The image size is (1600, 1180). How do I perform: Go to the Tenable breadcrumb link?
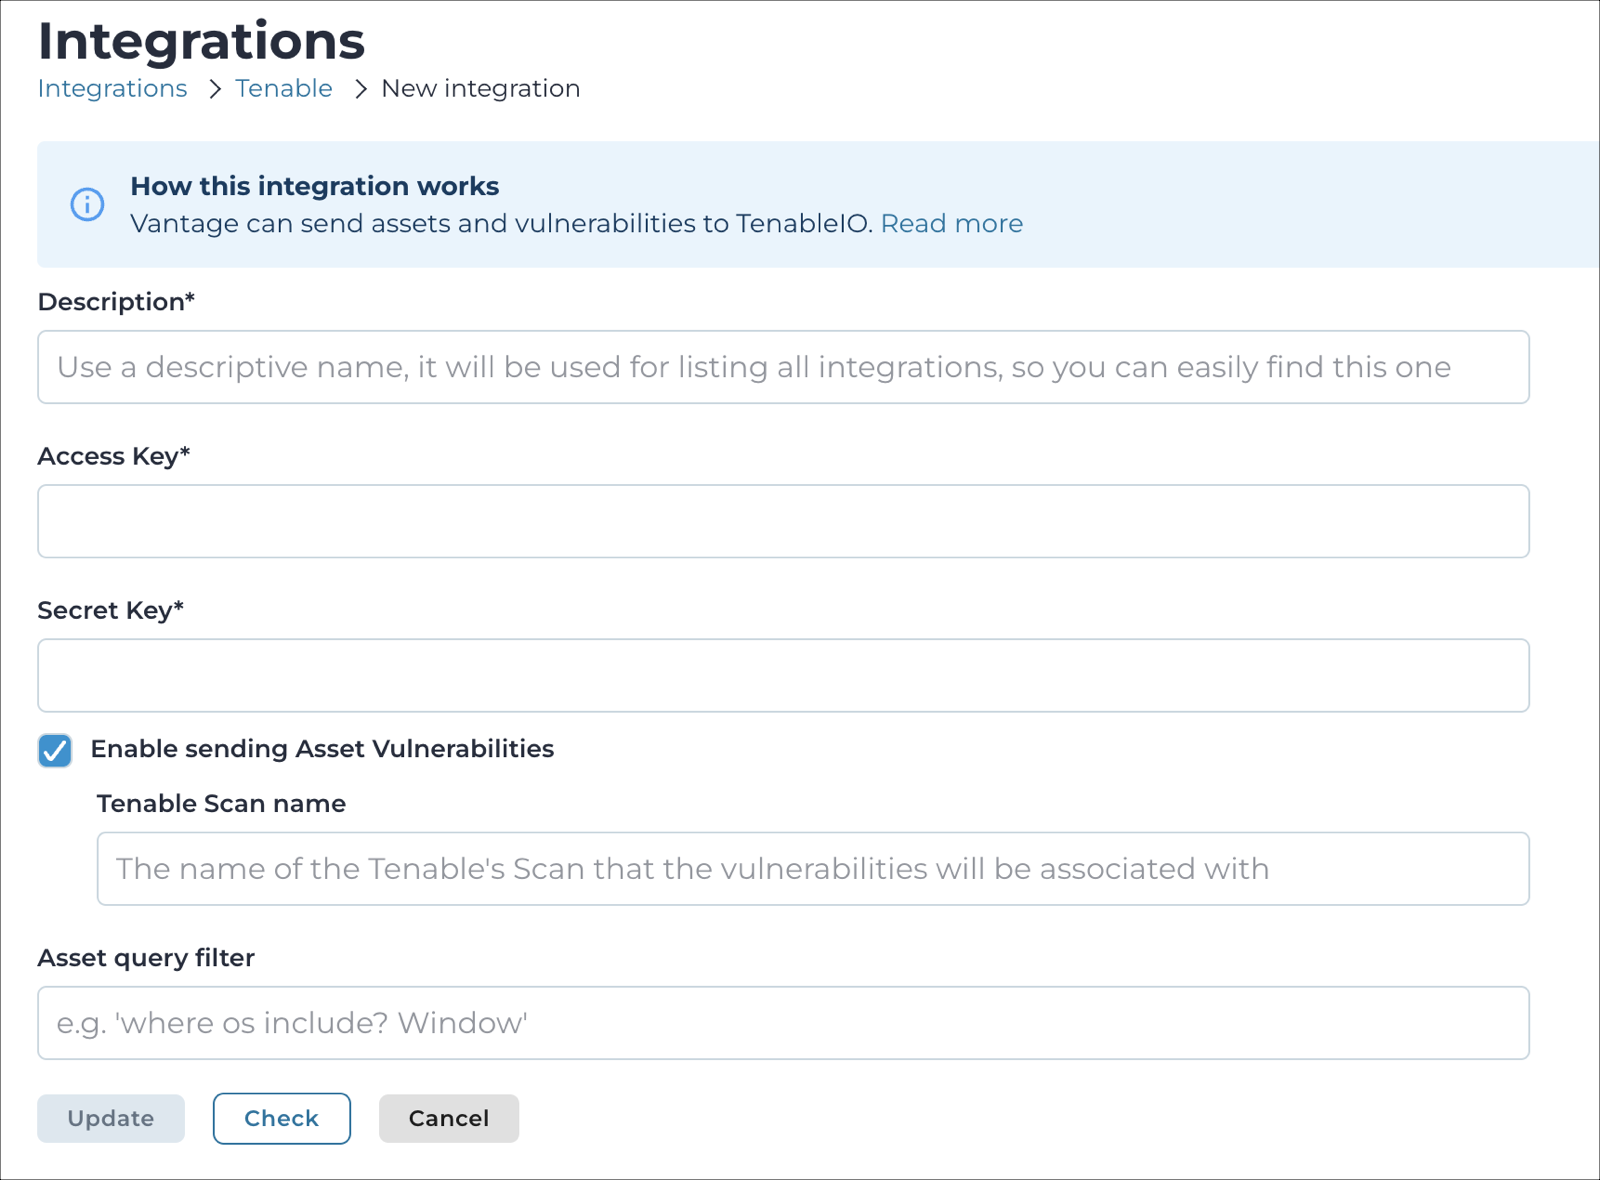tap(284, 88)
